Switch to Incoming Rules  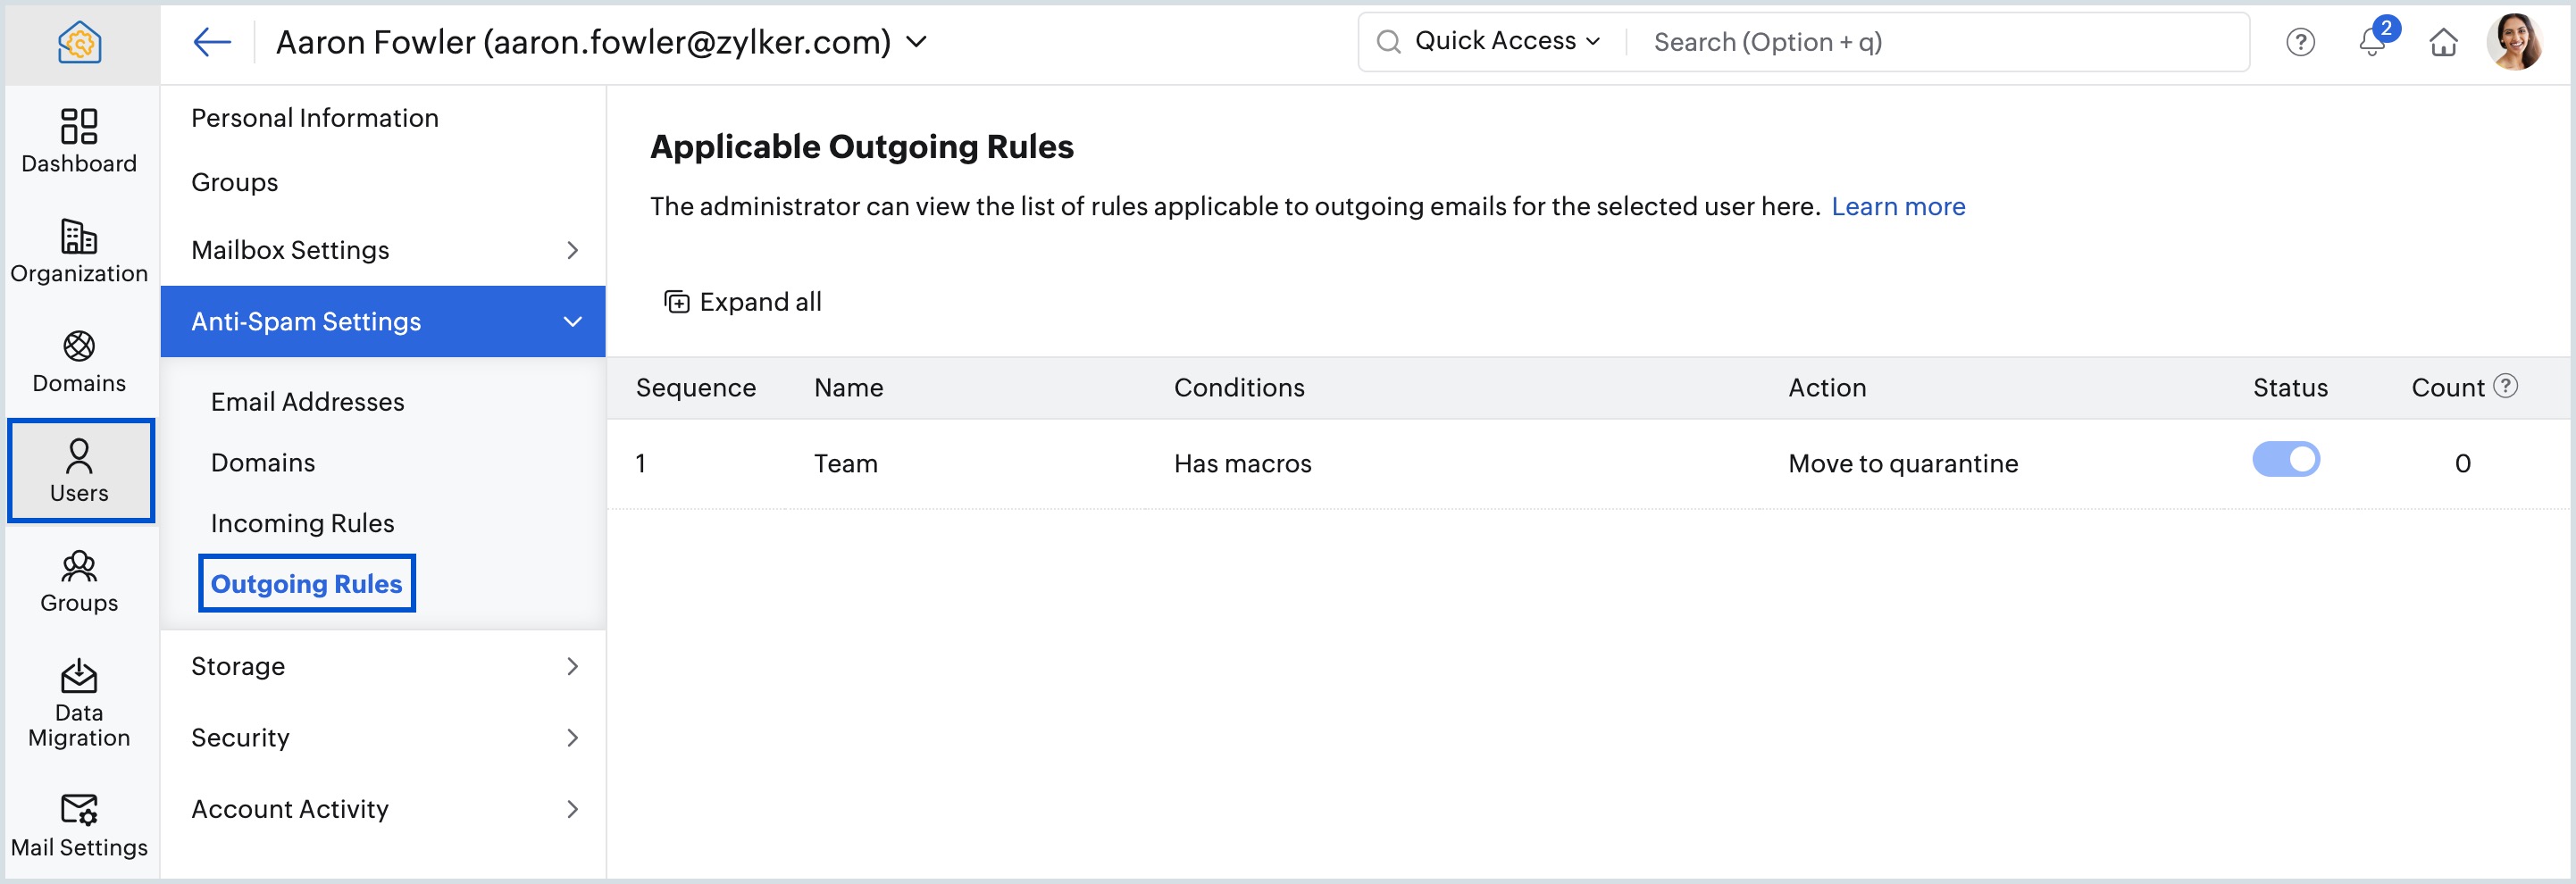coord(302,522)
